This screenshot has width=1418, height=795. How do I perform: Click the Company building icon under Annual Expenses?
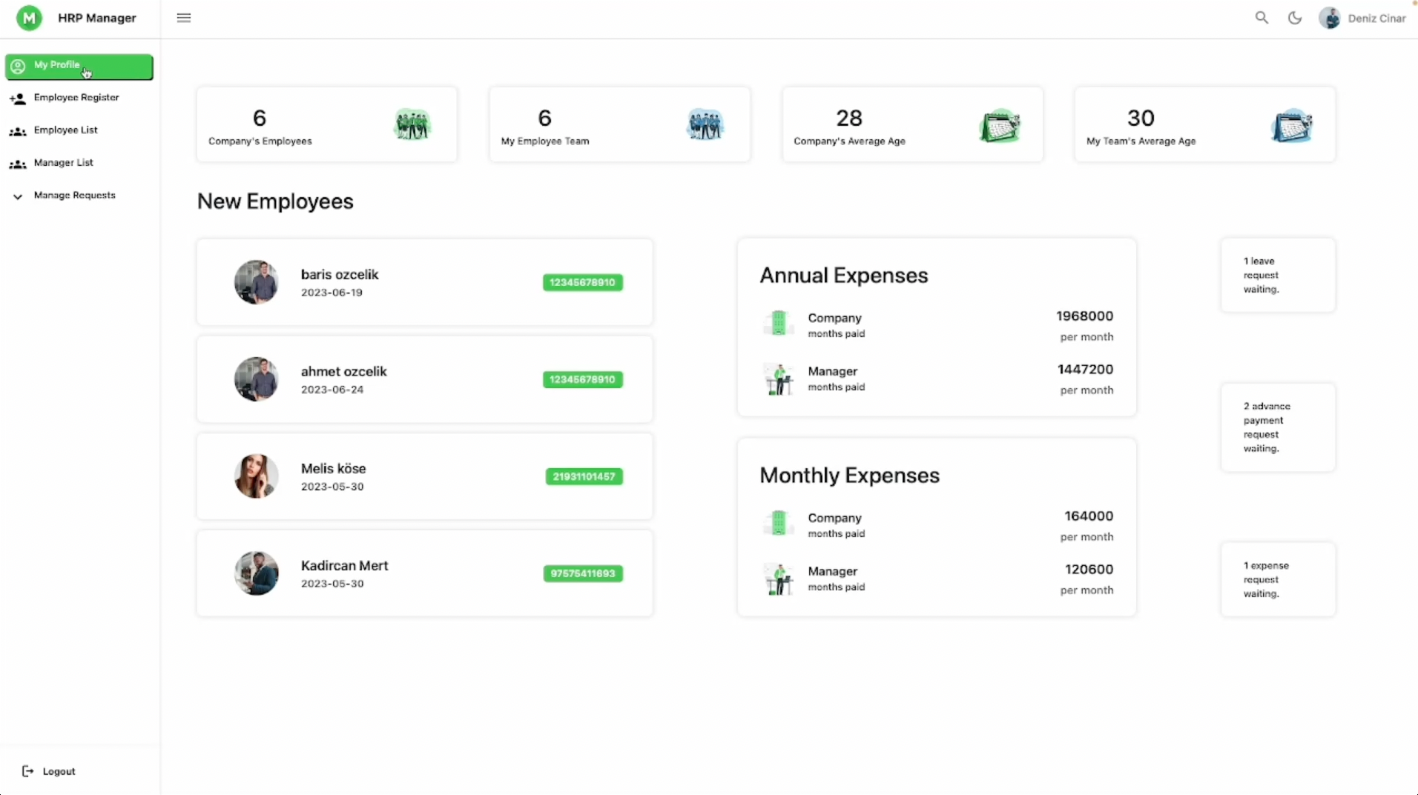pos(778,324)
